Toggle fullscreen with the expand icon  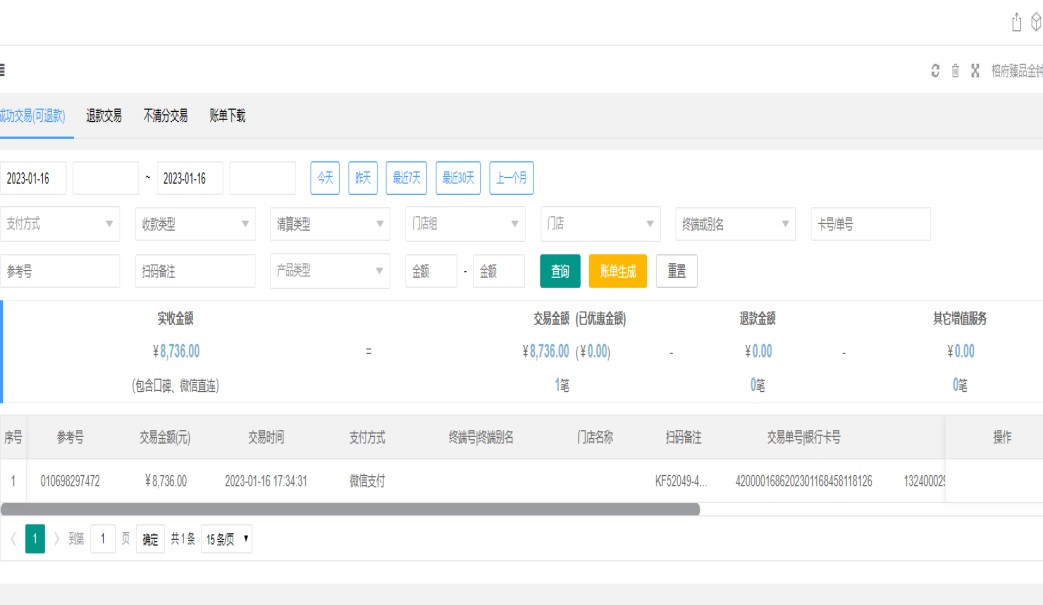pos(975,71)
